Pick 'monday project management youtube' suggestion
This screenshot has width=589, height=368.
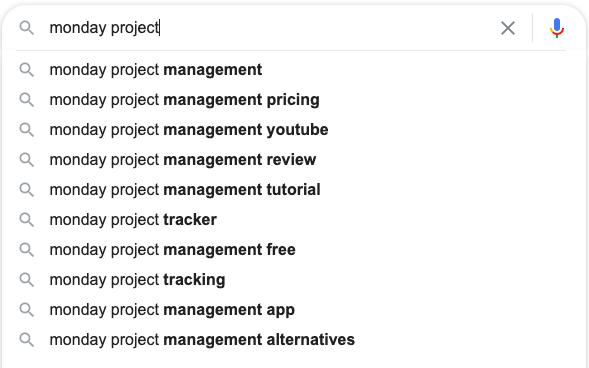click(x=294, y=130)
